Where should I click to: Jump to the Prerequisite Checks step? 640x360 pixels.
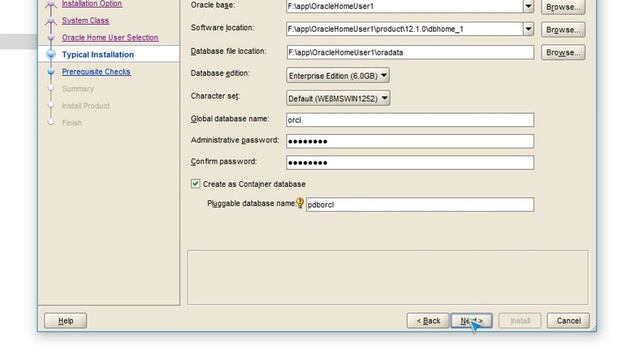pos(96,72)
